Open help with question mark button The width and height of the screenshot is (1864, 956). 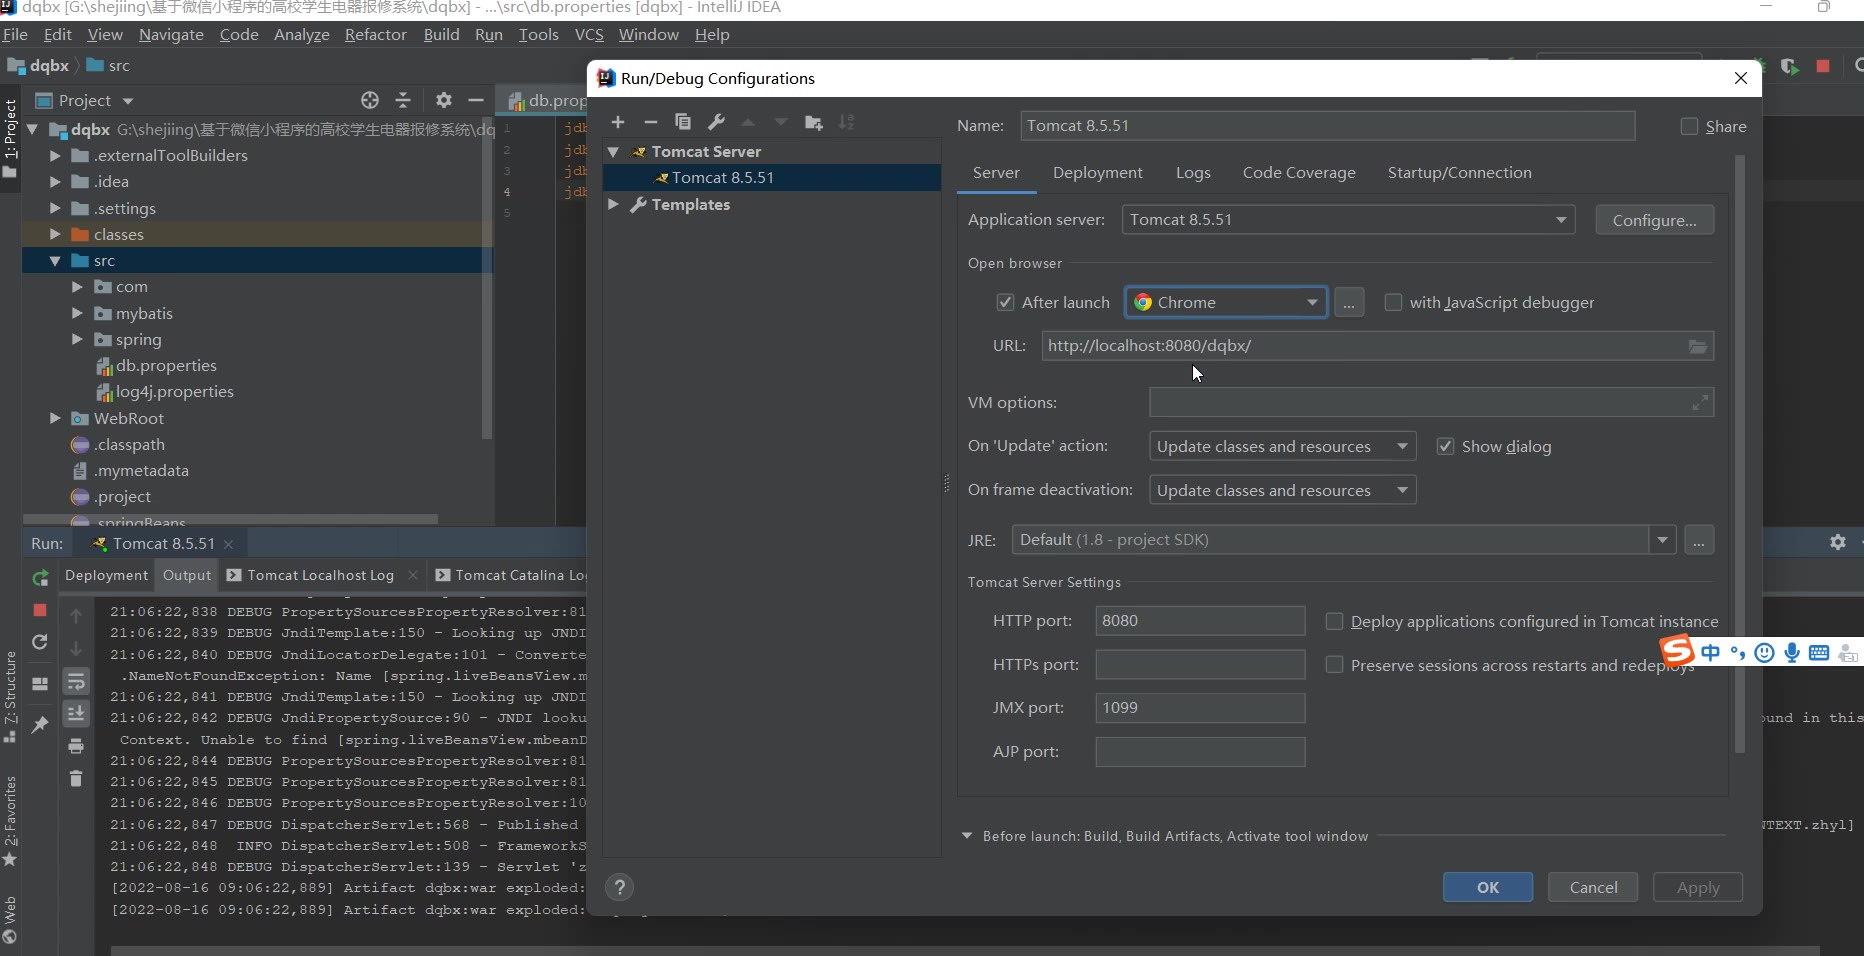pos(620,887)
